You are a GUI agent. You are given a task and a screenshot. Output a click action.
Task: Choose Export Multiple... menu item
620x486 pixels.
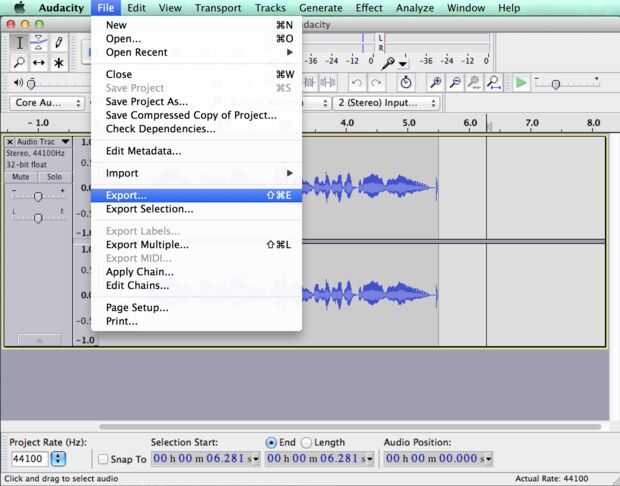tap(196, 245)
